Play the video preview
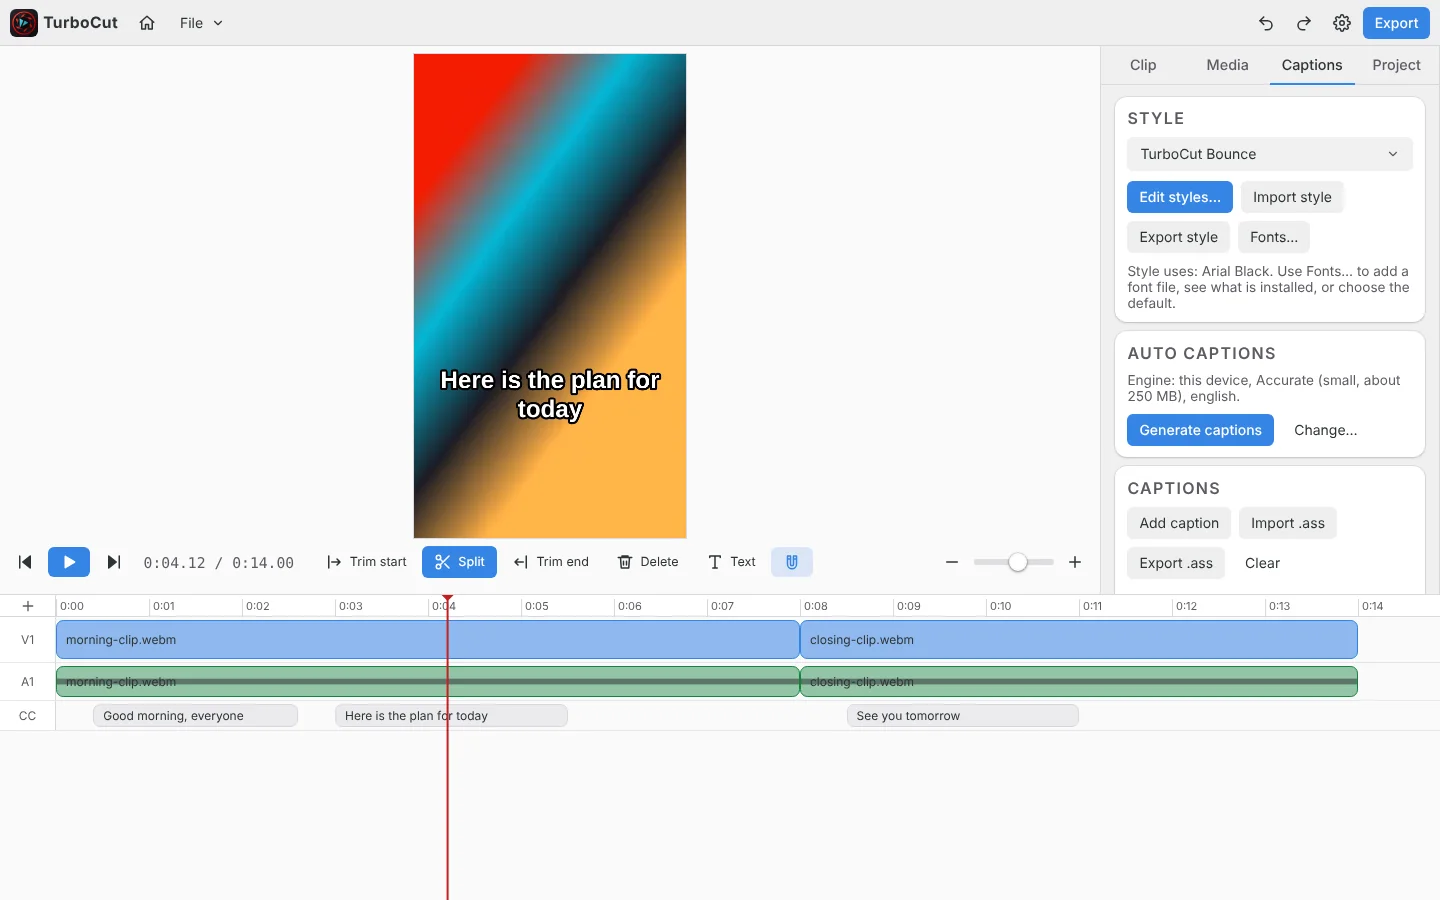Image resolution: width=1440 pixels, height=900 pixels. [69, 562]
